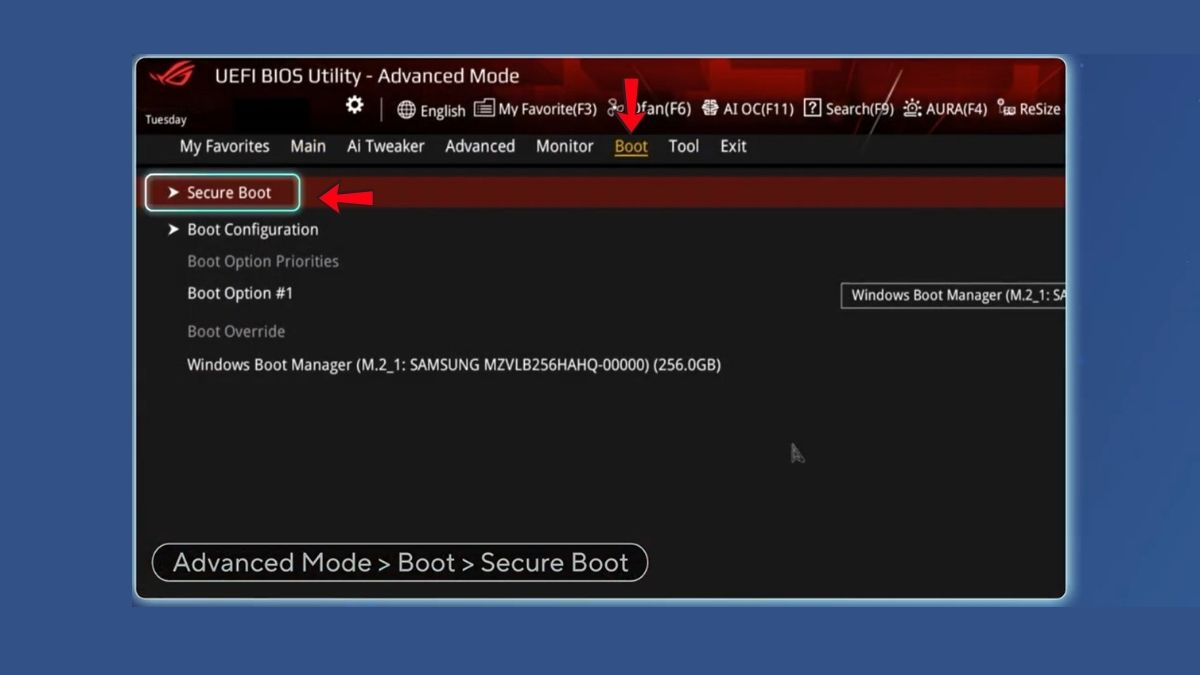Click the globe language icon
The height and width of the screenshot is (675, 1200).
pyautogui.click(x=406, y=110)
